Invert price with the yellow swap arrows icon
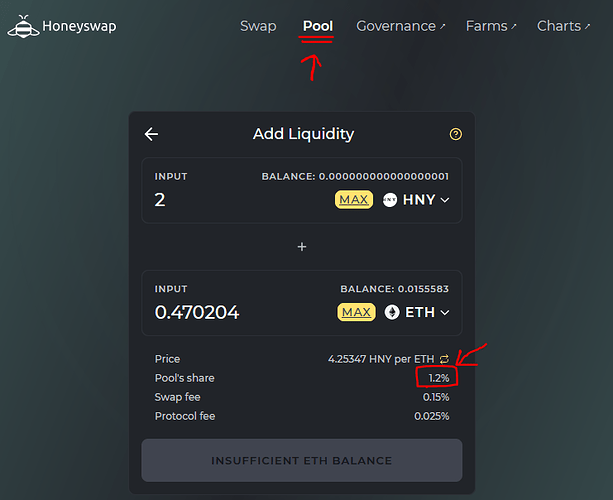Viewport: 613px width, 500px height. click(444, 359)
